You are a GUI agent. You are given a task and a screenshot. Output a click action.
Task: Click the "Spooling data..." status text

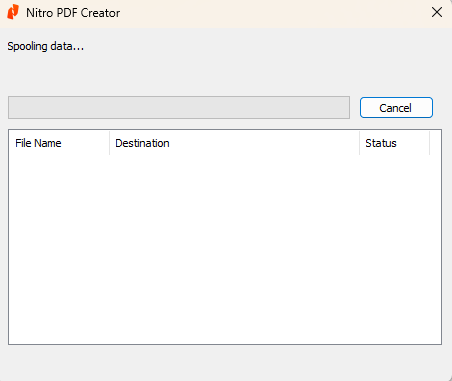tap(46, 46)
